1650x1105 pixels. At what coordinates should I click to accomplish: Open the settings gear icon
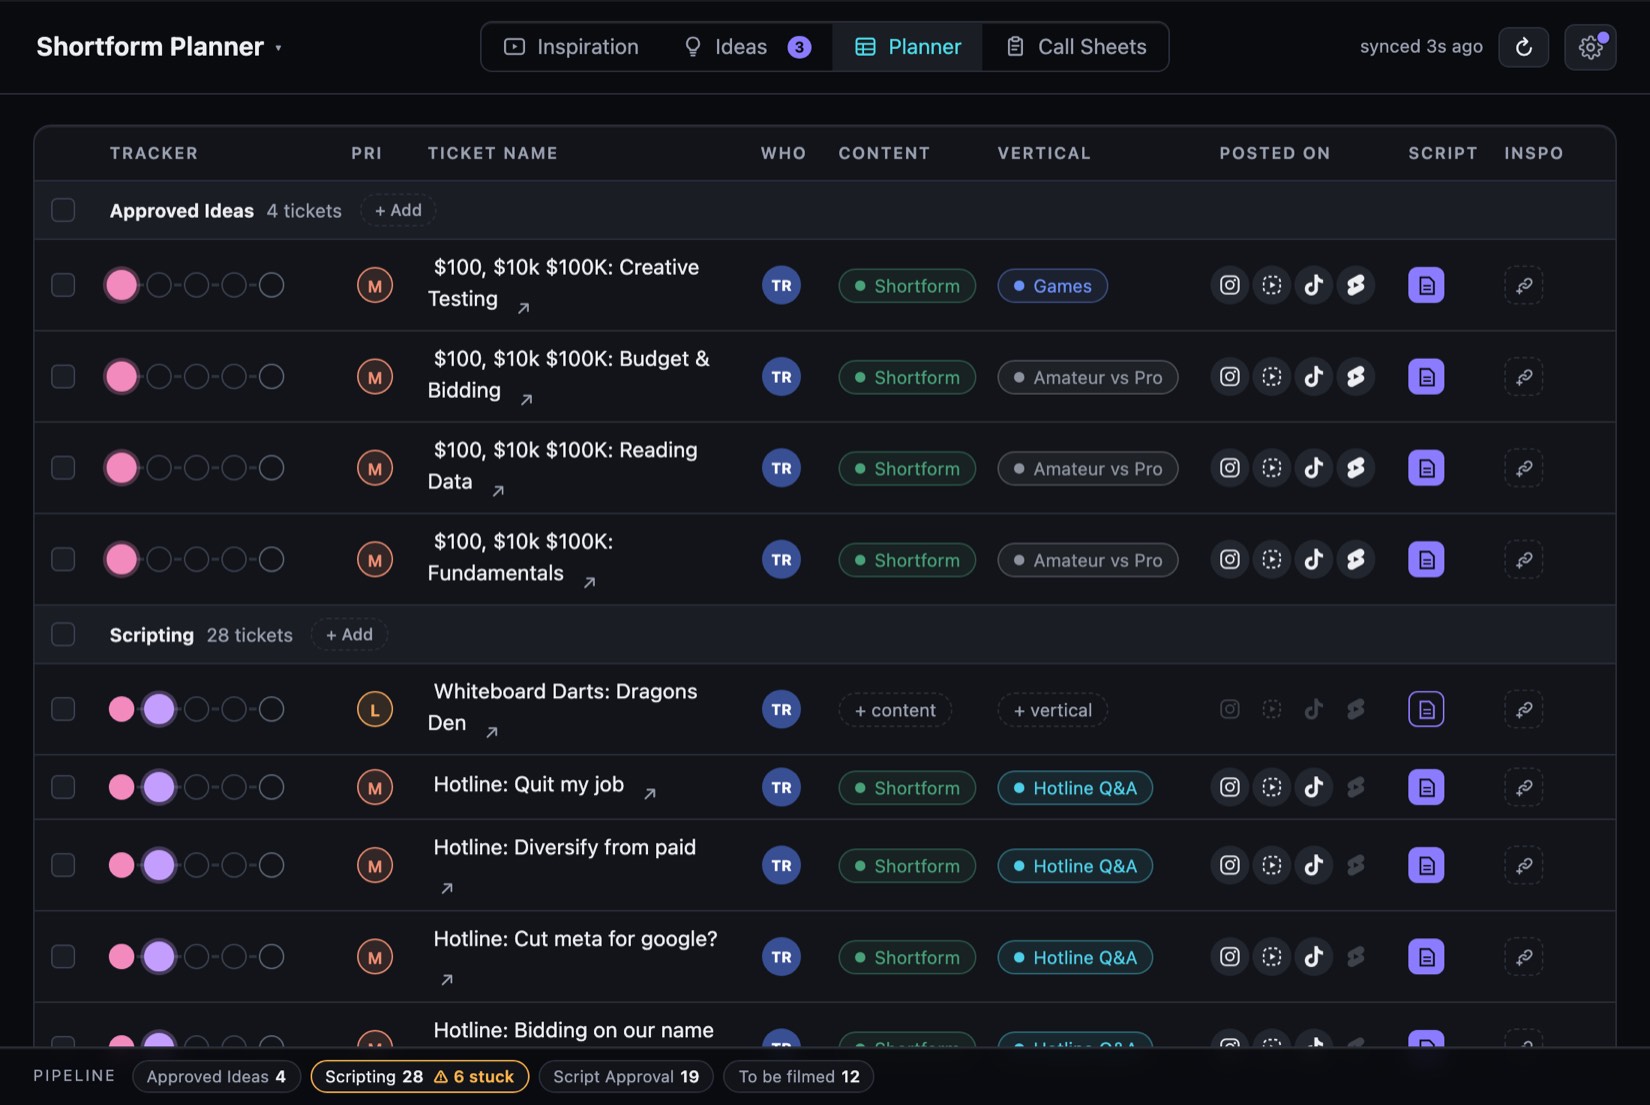1590,47
